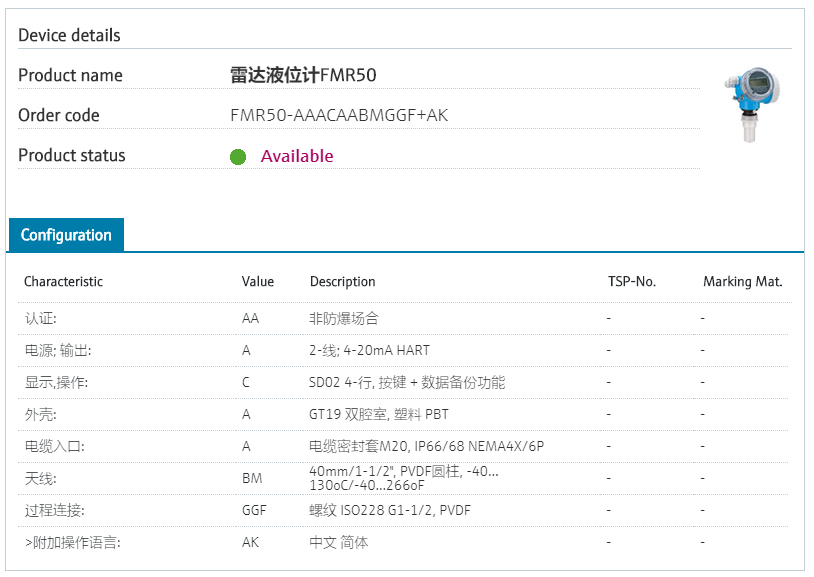Select the >附加操作语言 row

pyautogui.click(x=405, y=543)
